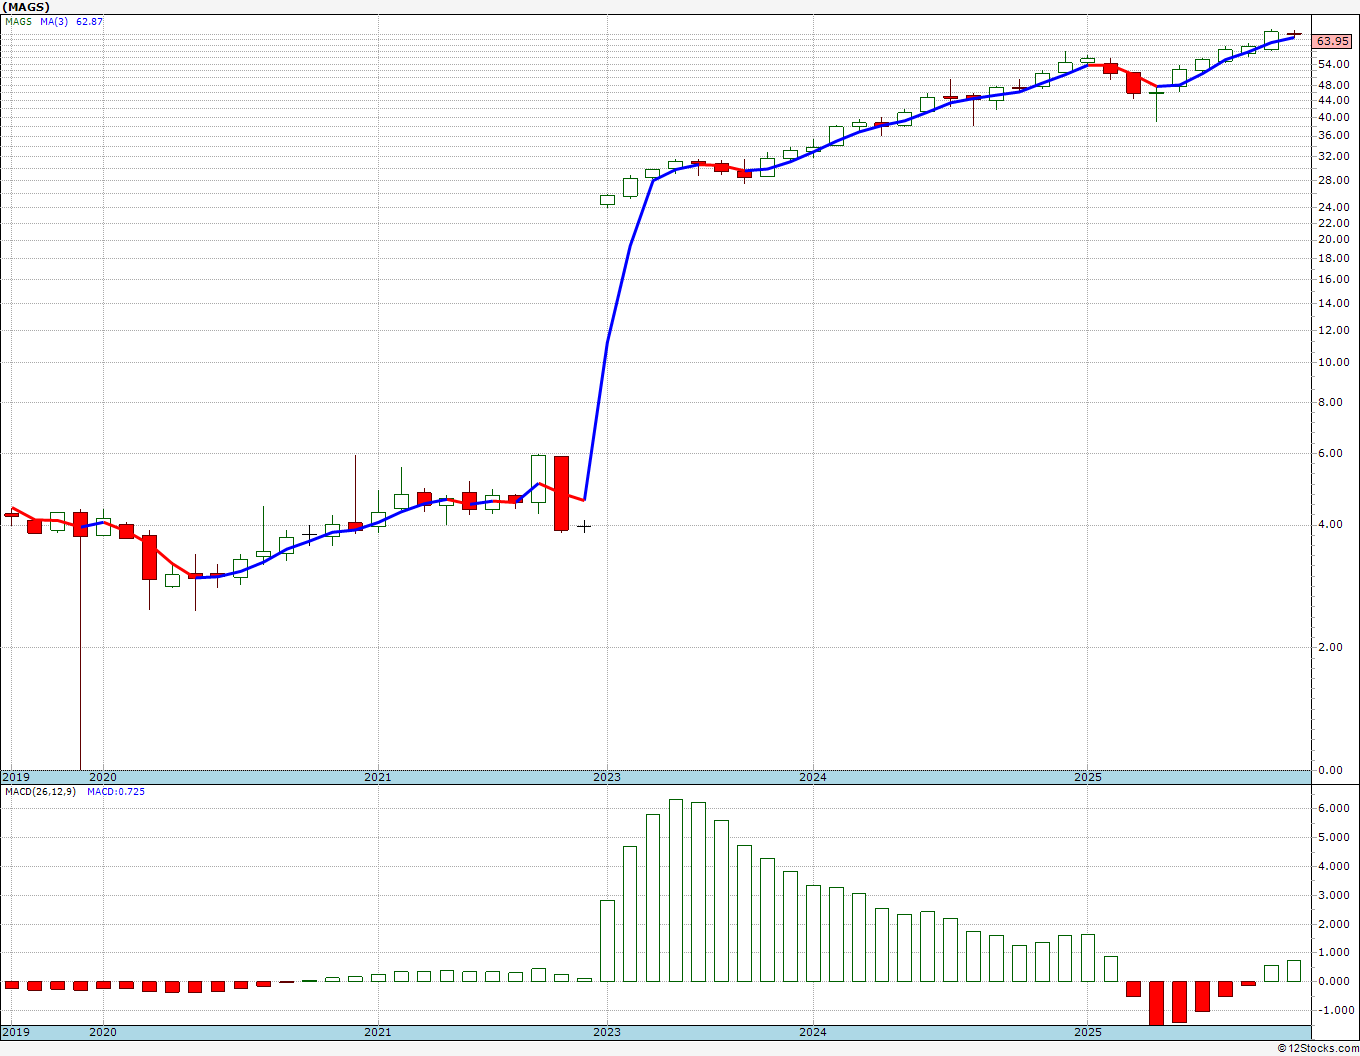Click the 36.00 price axis label
The width and height of the screenshot is (1360, 1056).
point(1333,135)
